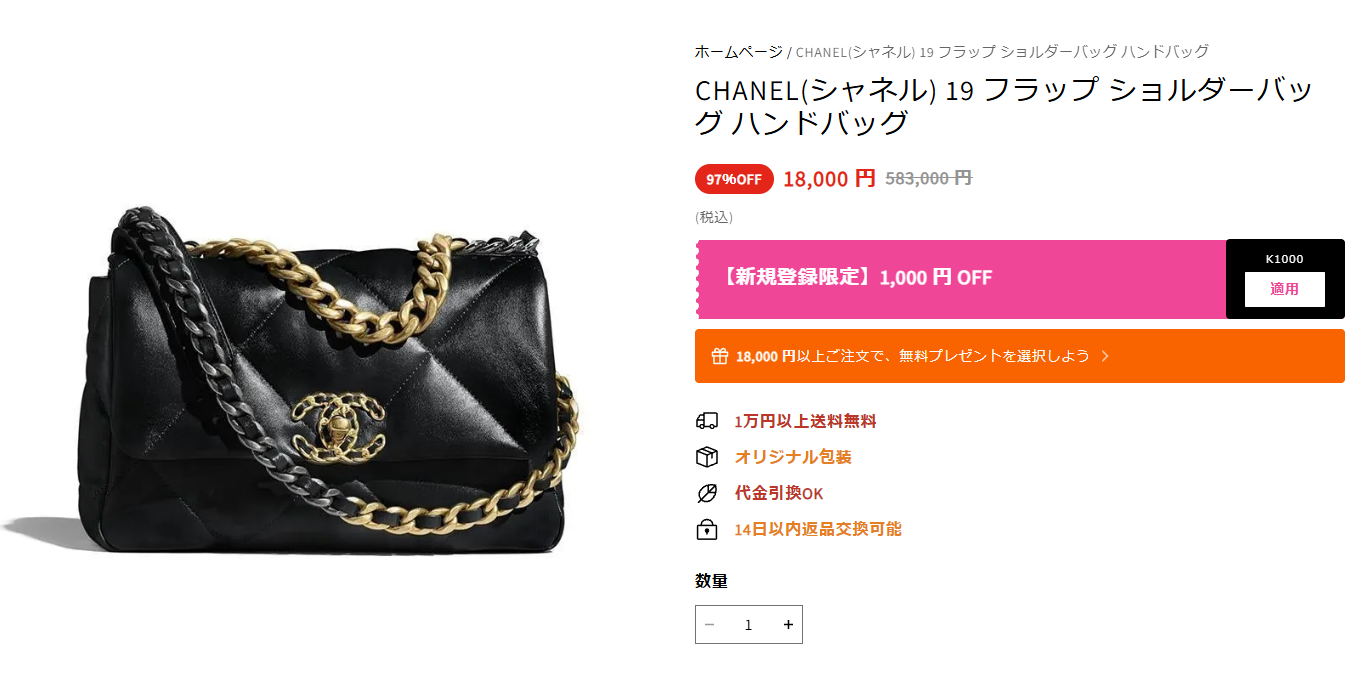Click the 14日以内返品交換可能 text
Viewport: 1372px width, 683px height.
818,529
